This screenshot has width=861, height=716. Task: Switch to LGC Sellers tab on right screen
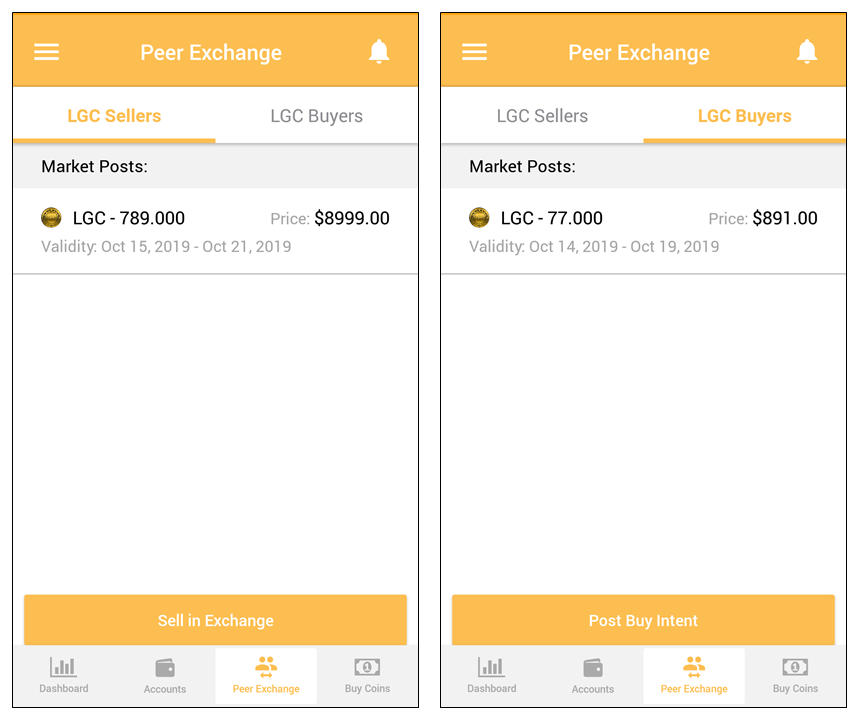coord(542,116)
